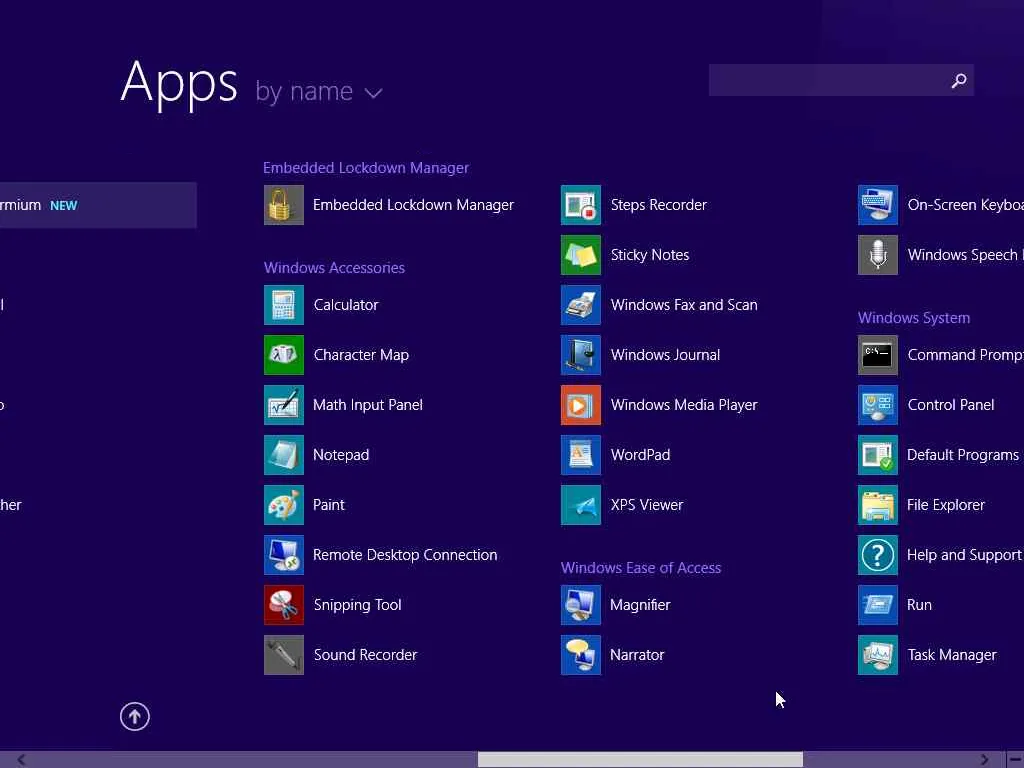Image resolution: width=1024 pixels, height=768 pixels.
Task: Launch Calculator from its icon
Action: [283, 305]
